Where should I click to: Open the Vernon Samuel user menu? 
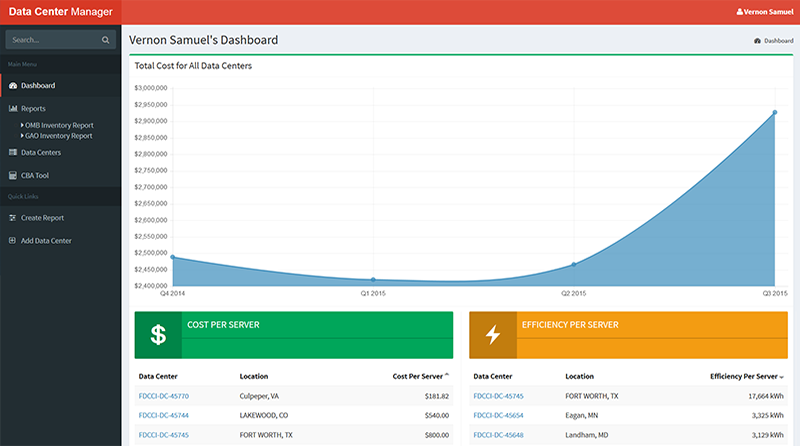tap(765, 12)
